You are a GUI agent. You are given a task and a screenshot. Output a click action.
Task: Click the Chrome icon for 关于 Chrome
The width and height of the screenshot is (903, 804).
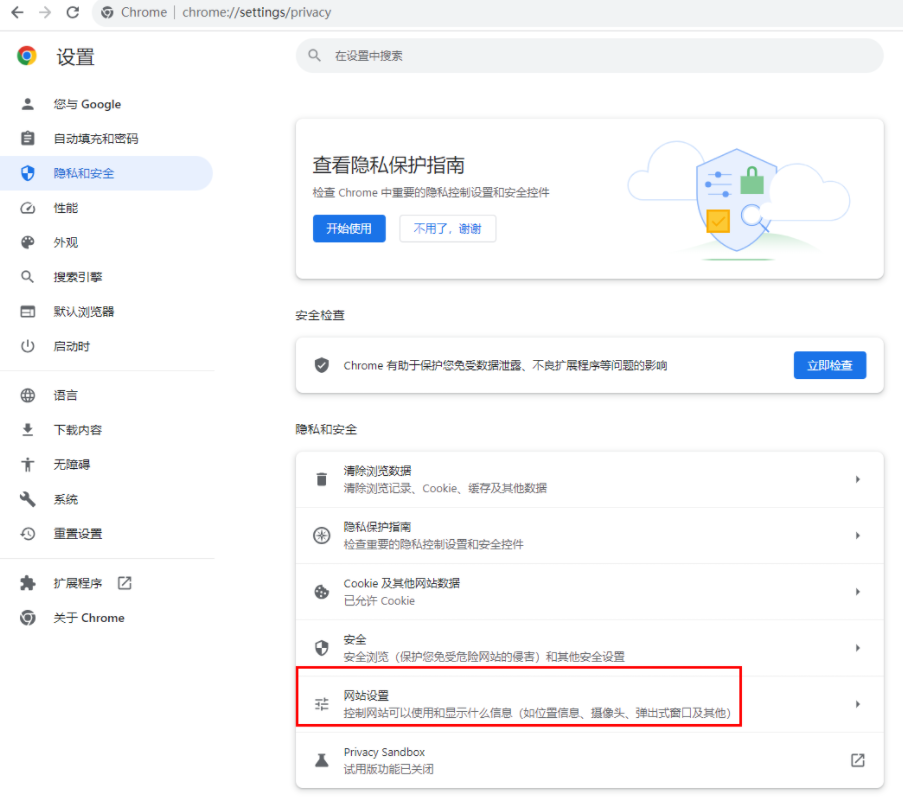(x=28, y=617)
